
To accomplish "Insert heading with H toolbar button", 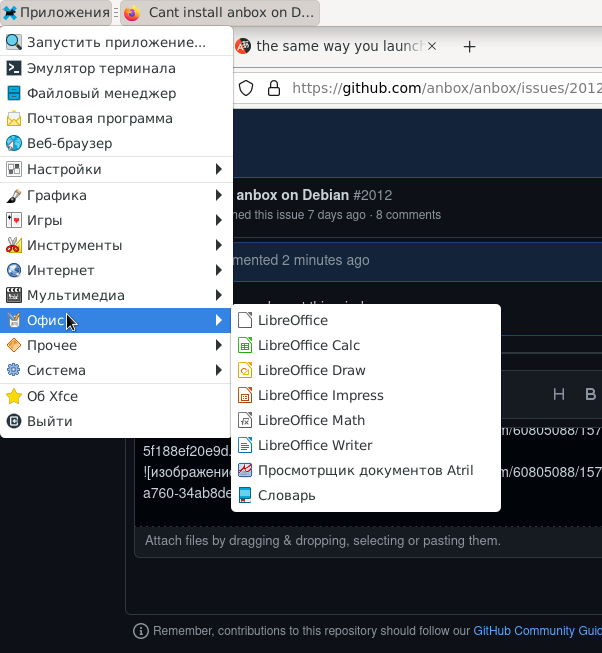I will (x=559, y=394).
